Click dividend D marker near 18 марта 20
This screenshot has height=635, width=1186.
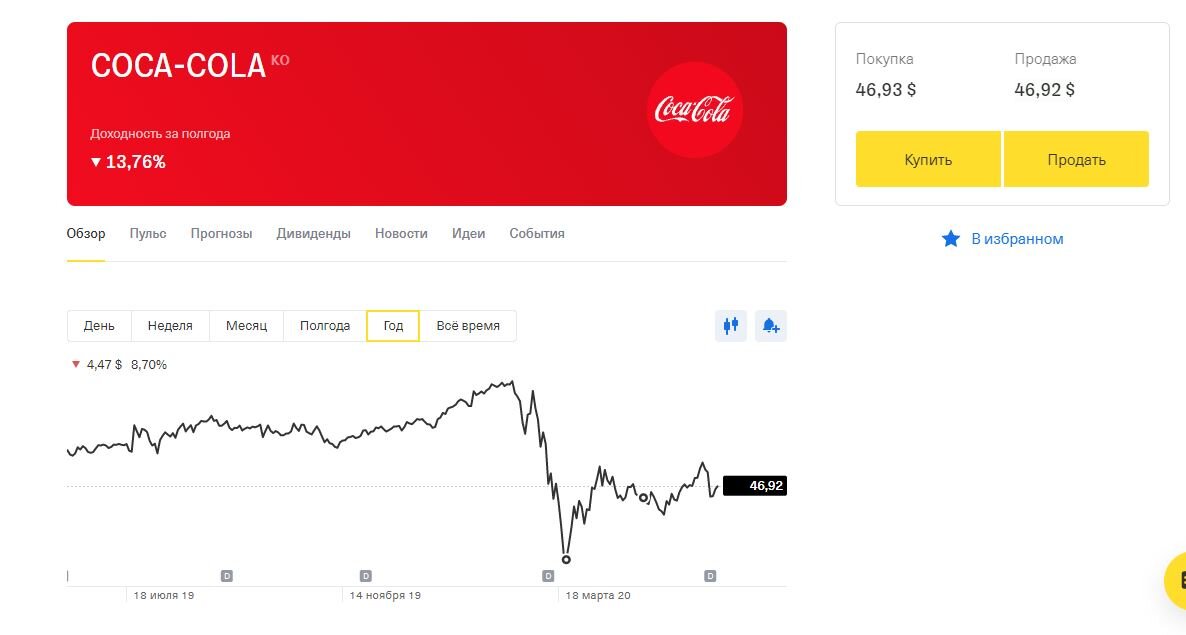[x=548, y=576]
